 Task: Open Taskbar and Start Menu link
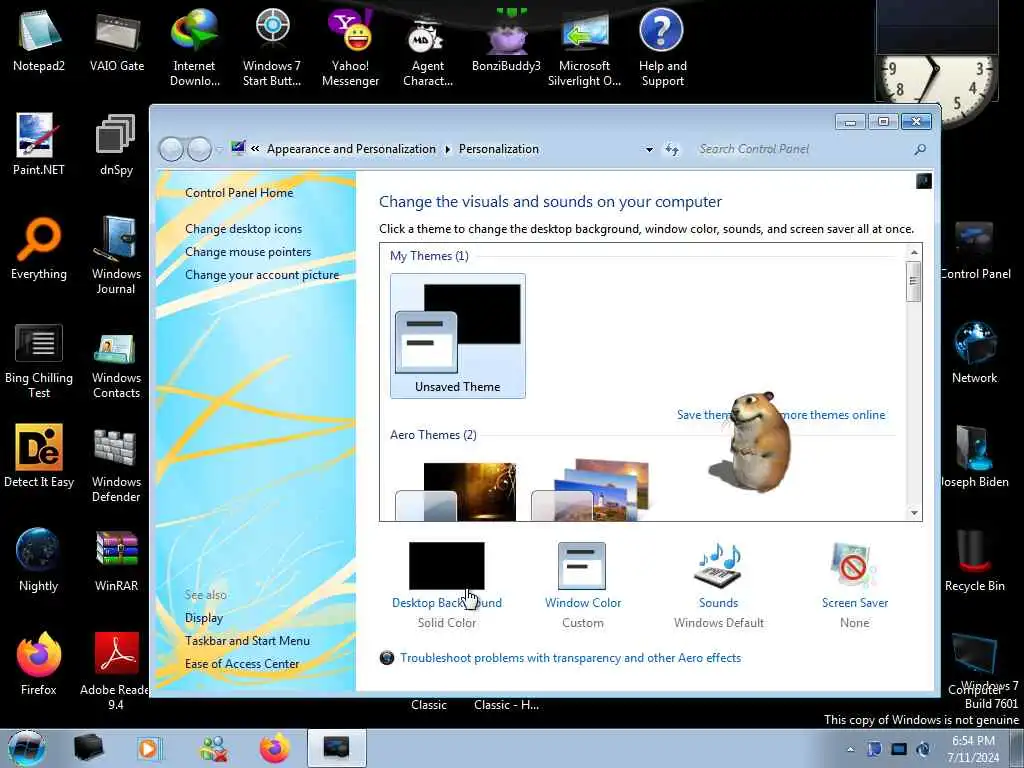pos(248,641)
